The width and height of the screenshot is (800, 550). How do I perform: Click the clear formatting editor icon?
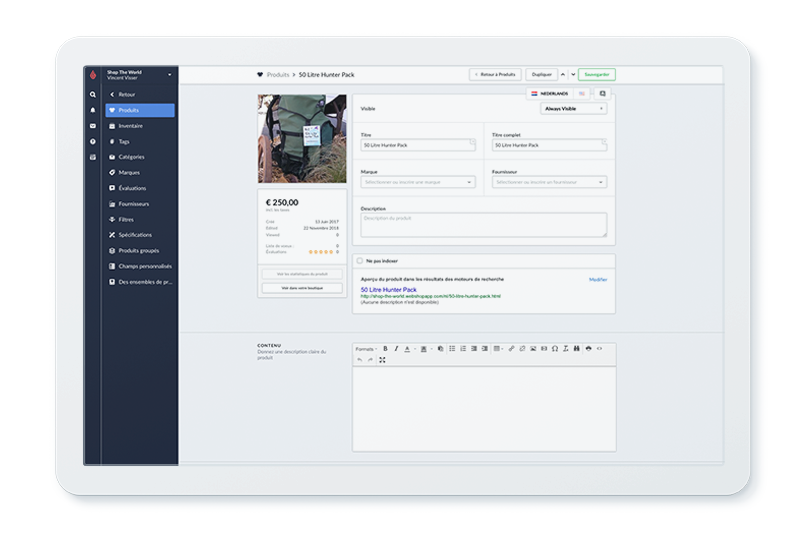[x=565, y=348]
